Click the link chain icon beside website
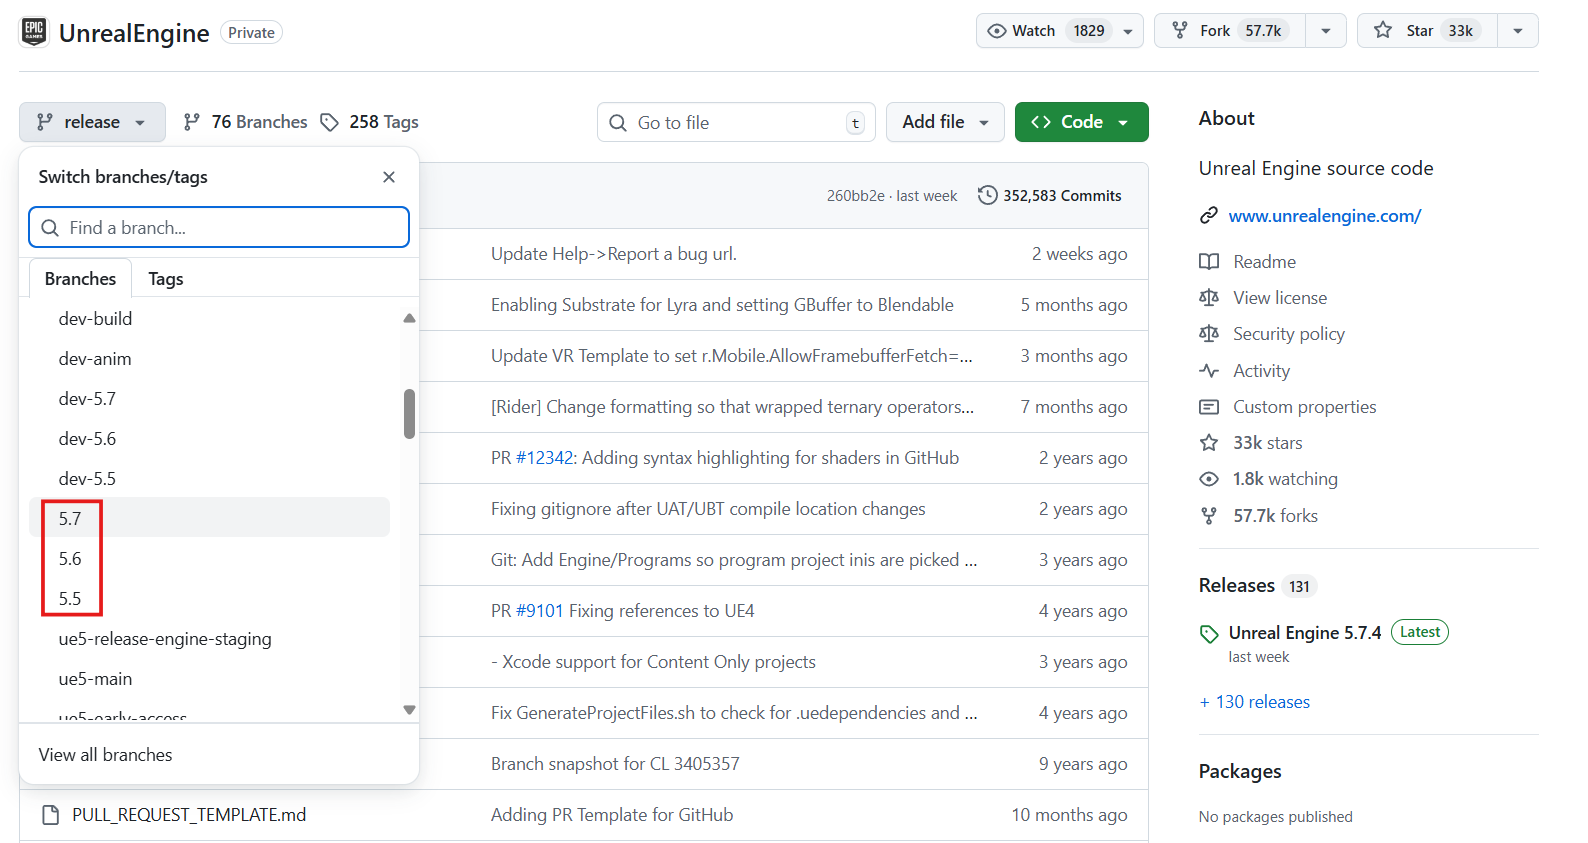The width and height of the screenshot is (1588, 843). pos(1209,216)
